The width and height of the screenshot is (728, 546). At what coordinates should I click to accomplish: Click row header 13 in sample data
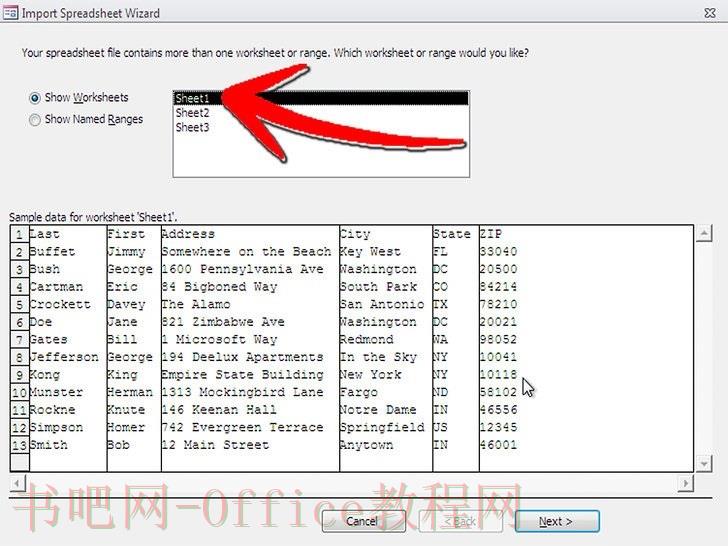click(20, 446)
